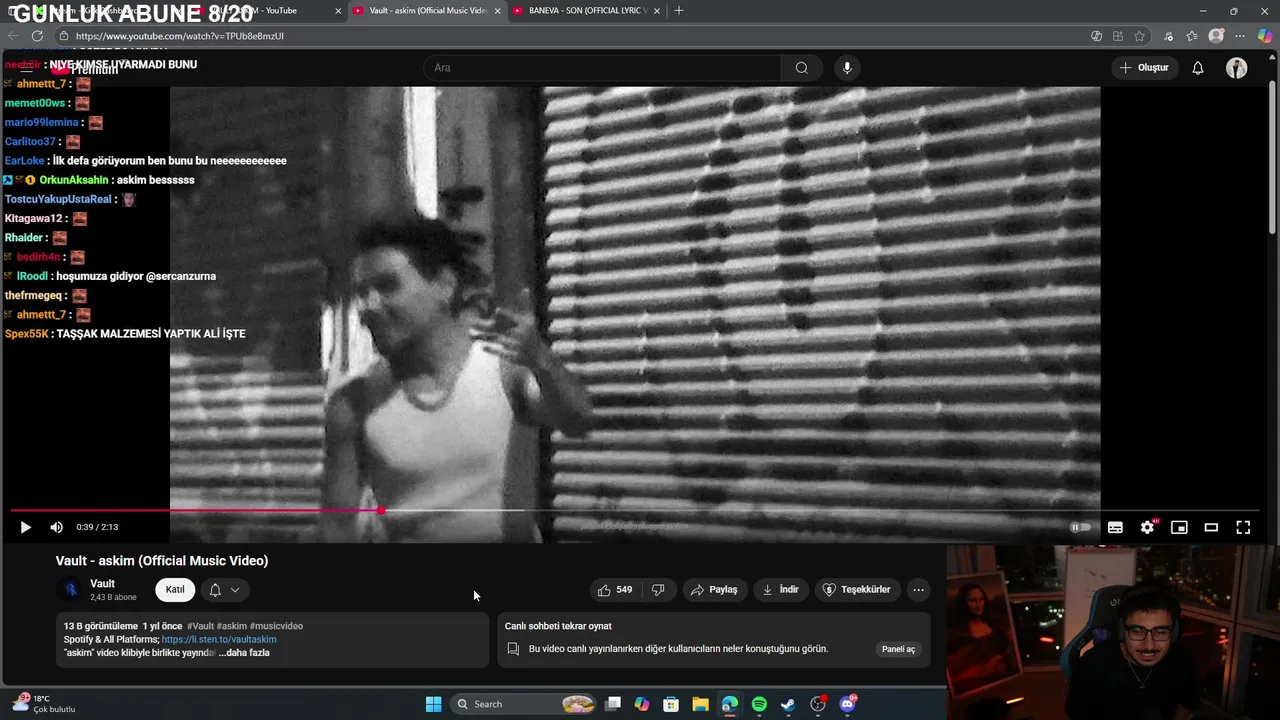Open a new browser tab
The image size is (1280, 720).
(679, 10)
